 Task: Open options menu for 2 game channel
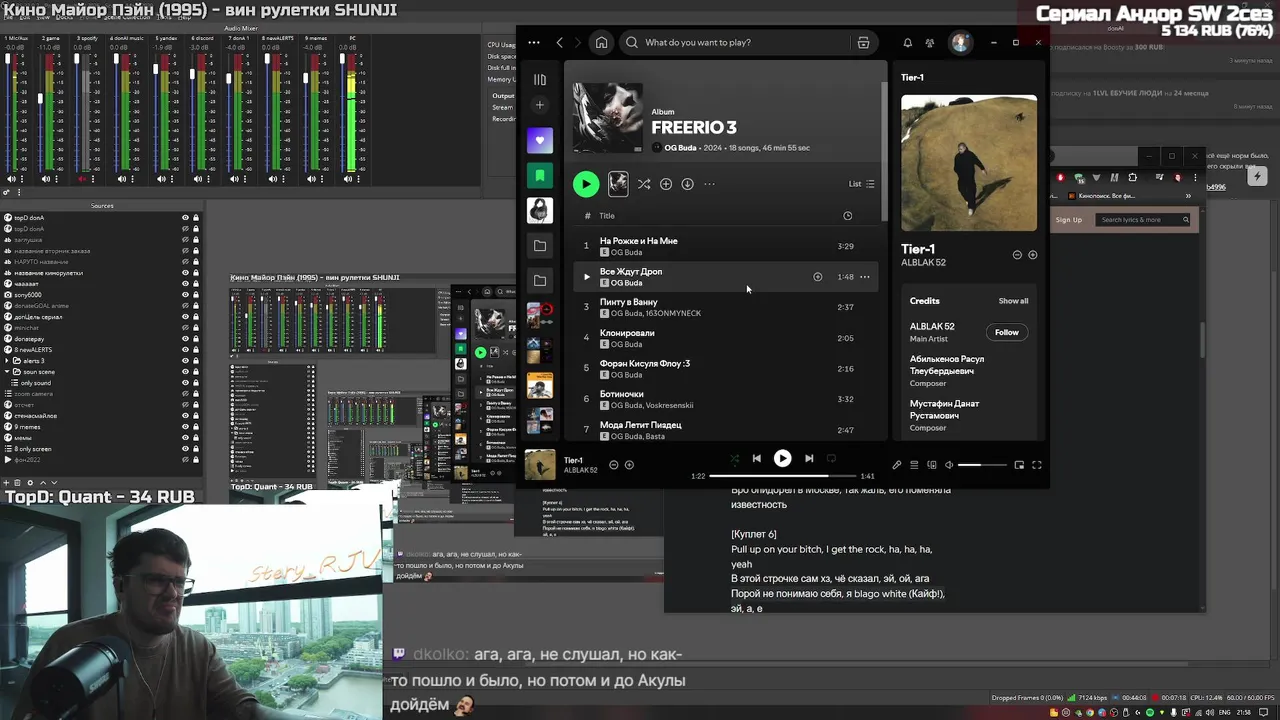[x=59, y=179]
